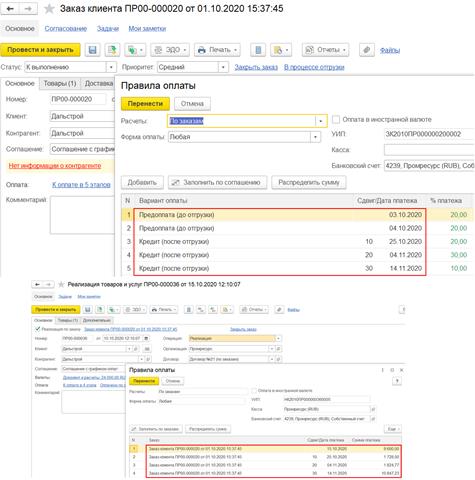This screenshot has height=480, width=475.
Task: Click the post document icon beside save
Action: (112, 50)
